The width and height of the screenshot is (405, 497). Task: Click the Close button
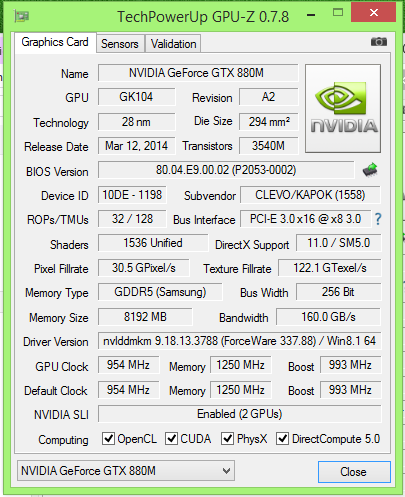[x=354, y=472]
